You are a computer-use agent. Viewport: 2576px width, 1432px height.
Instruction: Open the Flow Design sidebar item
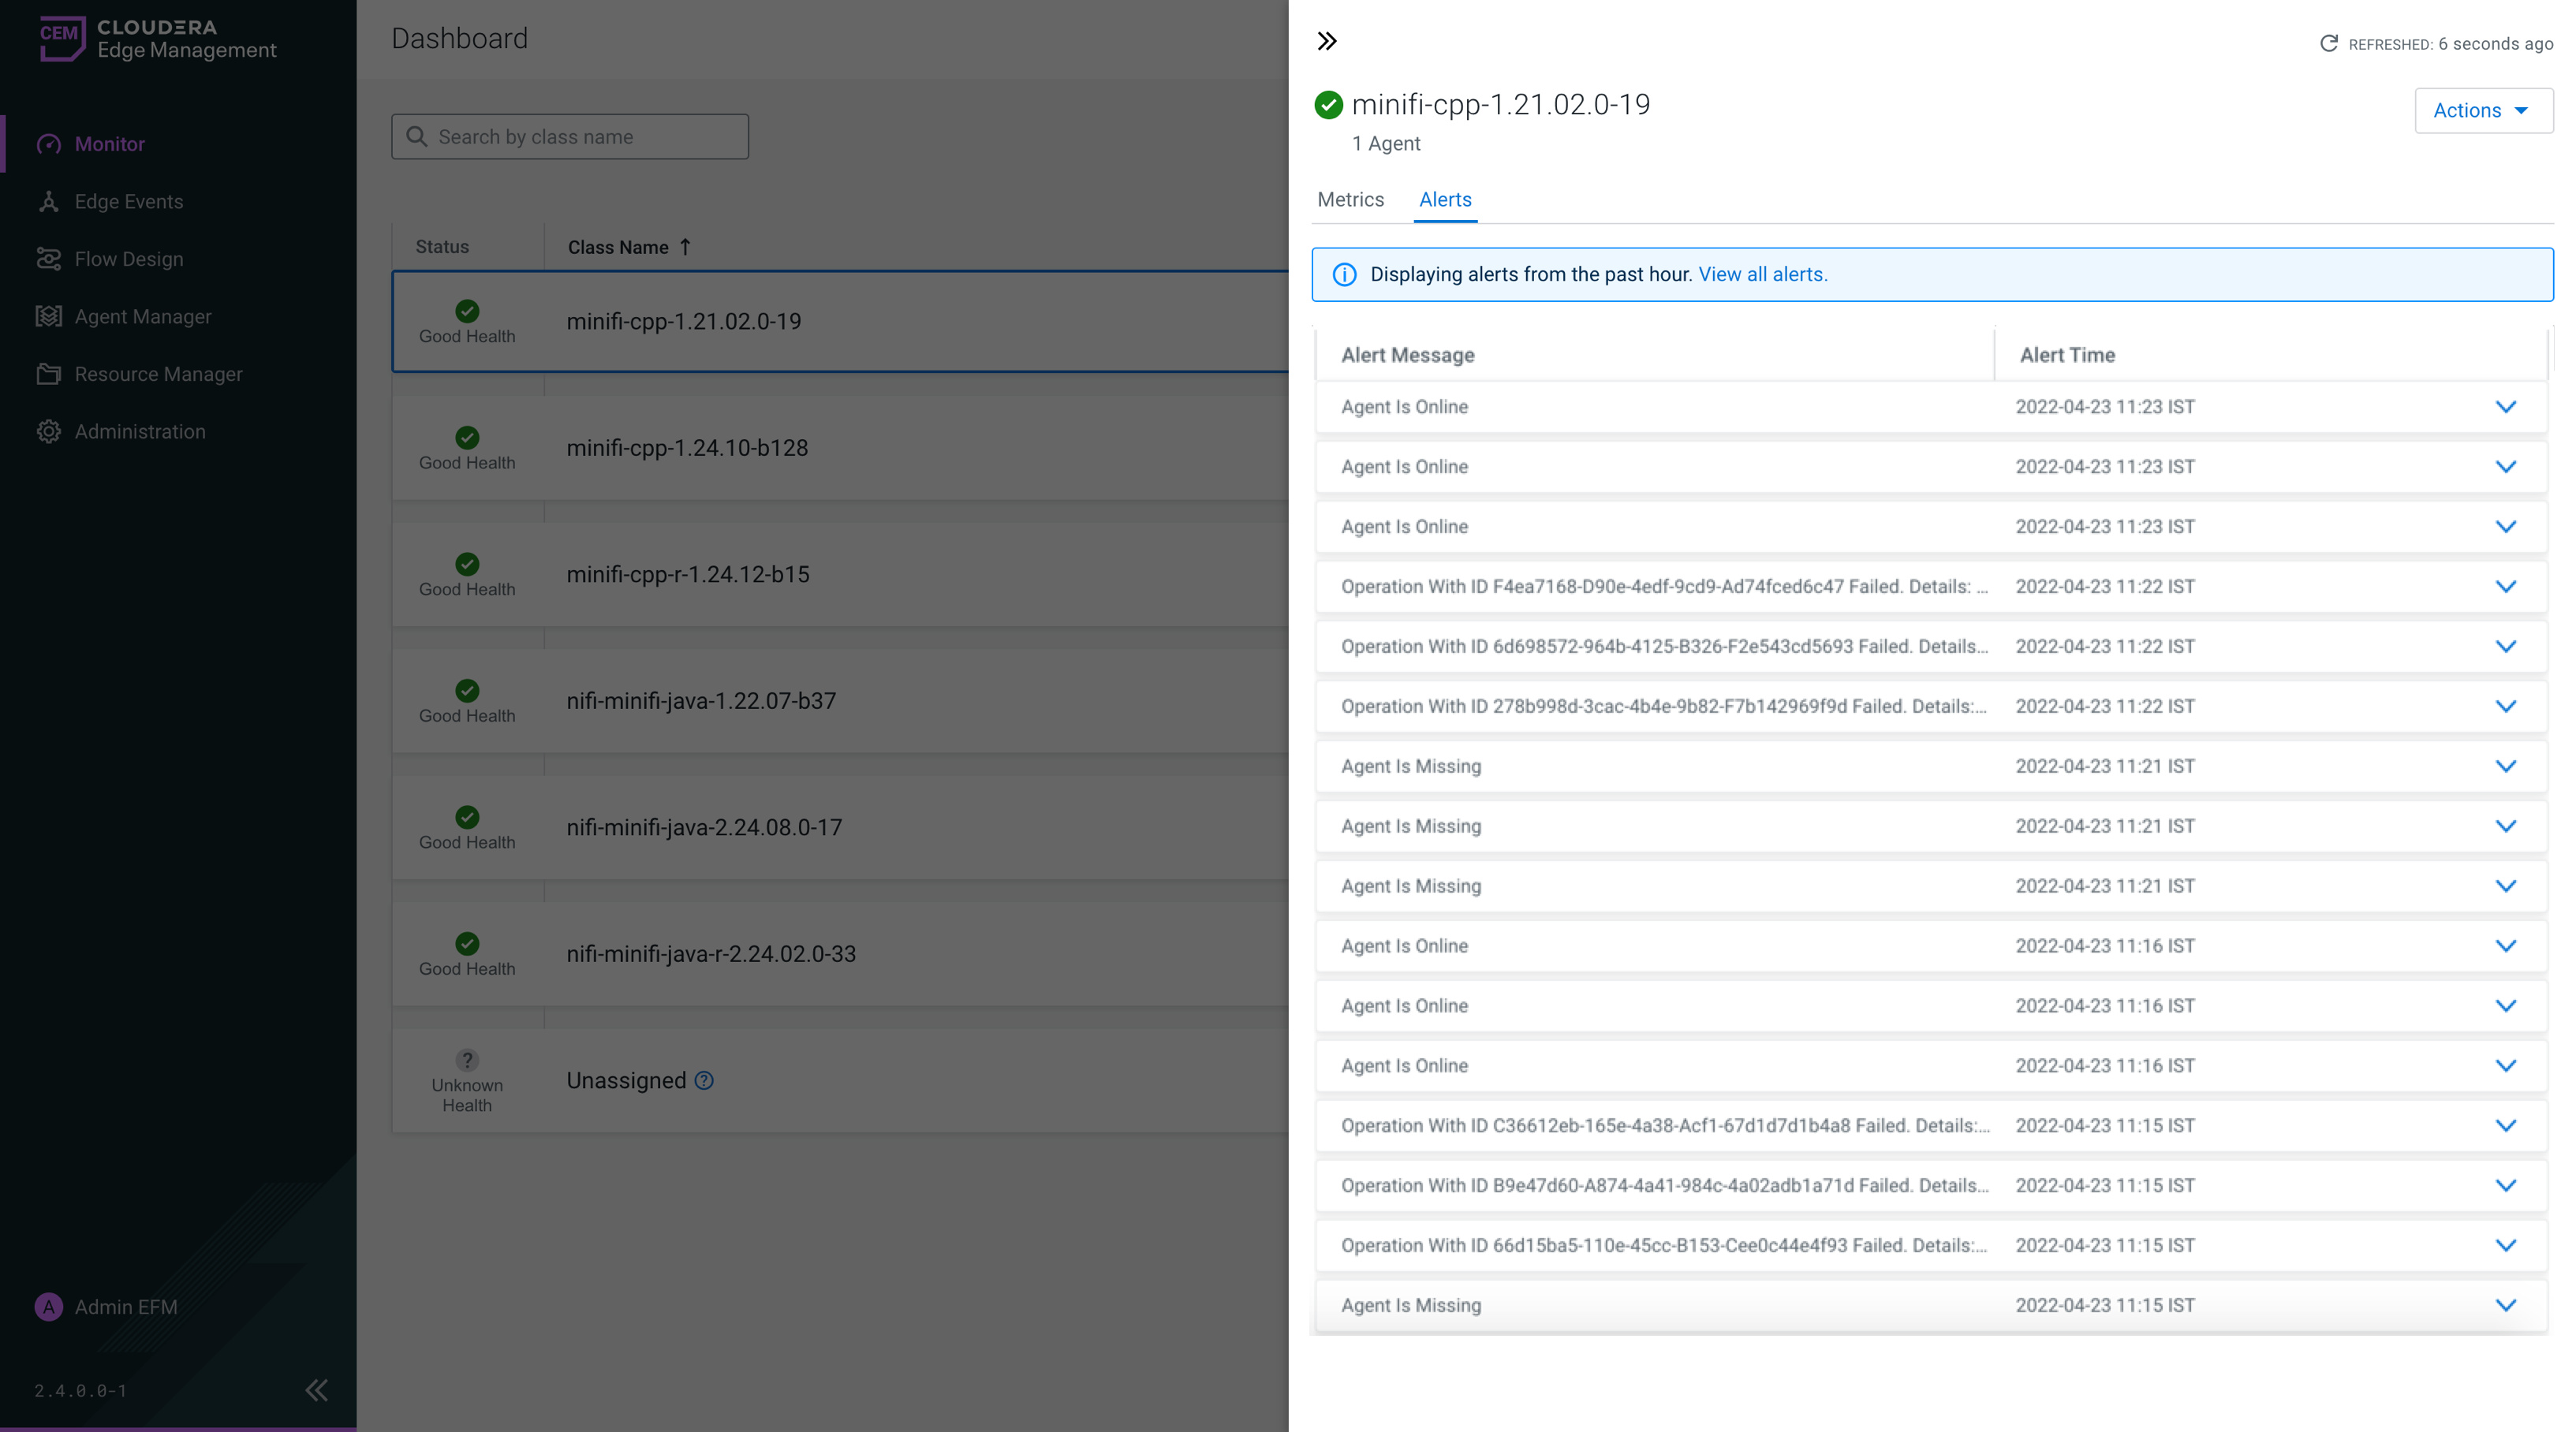pyautogui.click(x=128, y=259)
